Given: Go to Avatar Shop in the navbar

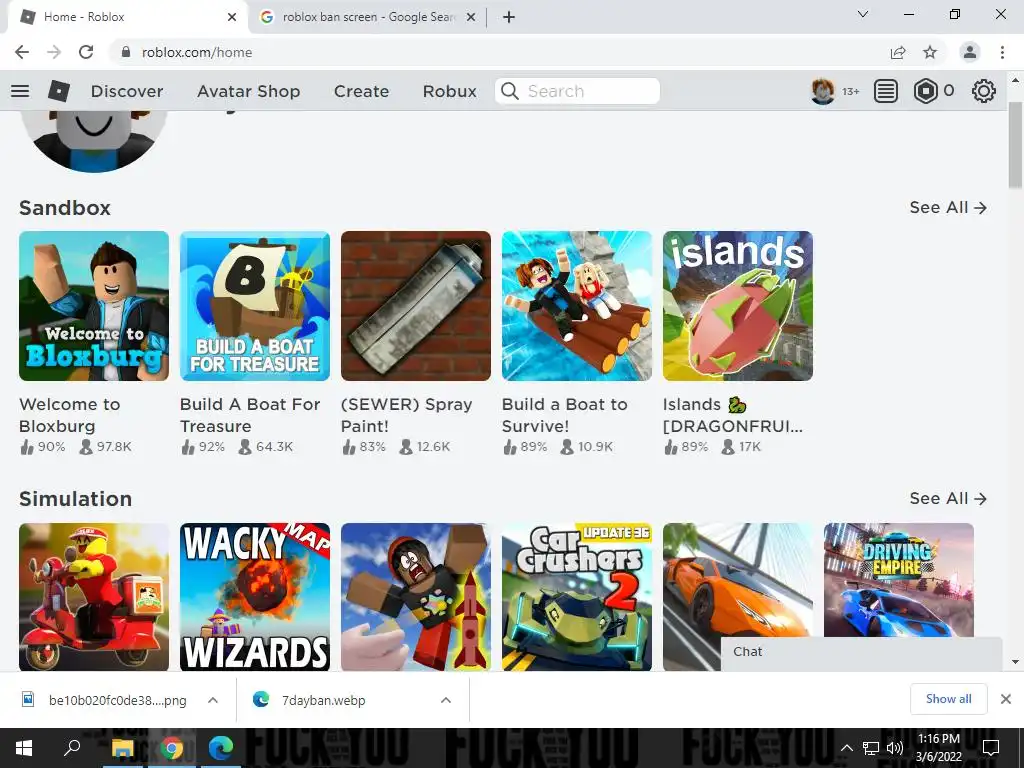Looking at the screenshot, I should tap(249, 91).
